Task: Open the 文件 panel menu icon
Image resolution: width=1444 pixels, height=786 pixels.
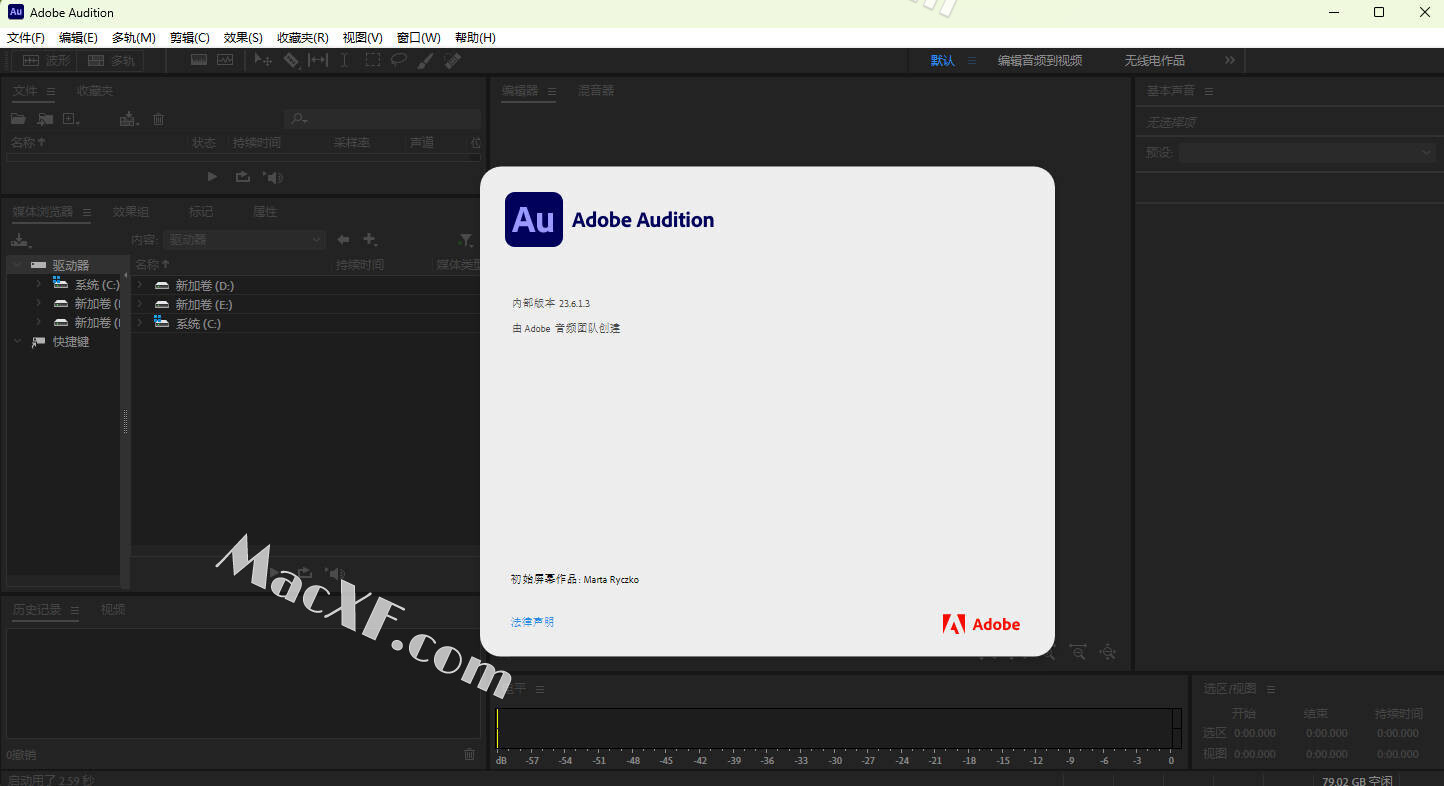Action: pyautogui.click(x=51, y=91)
